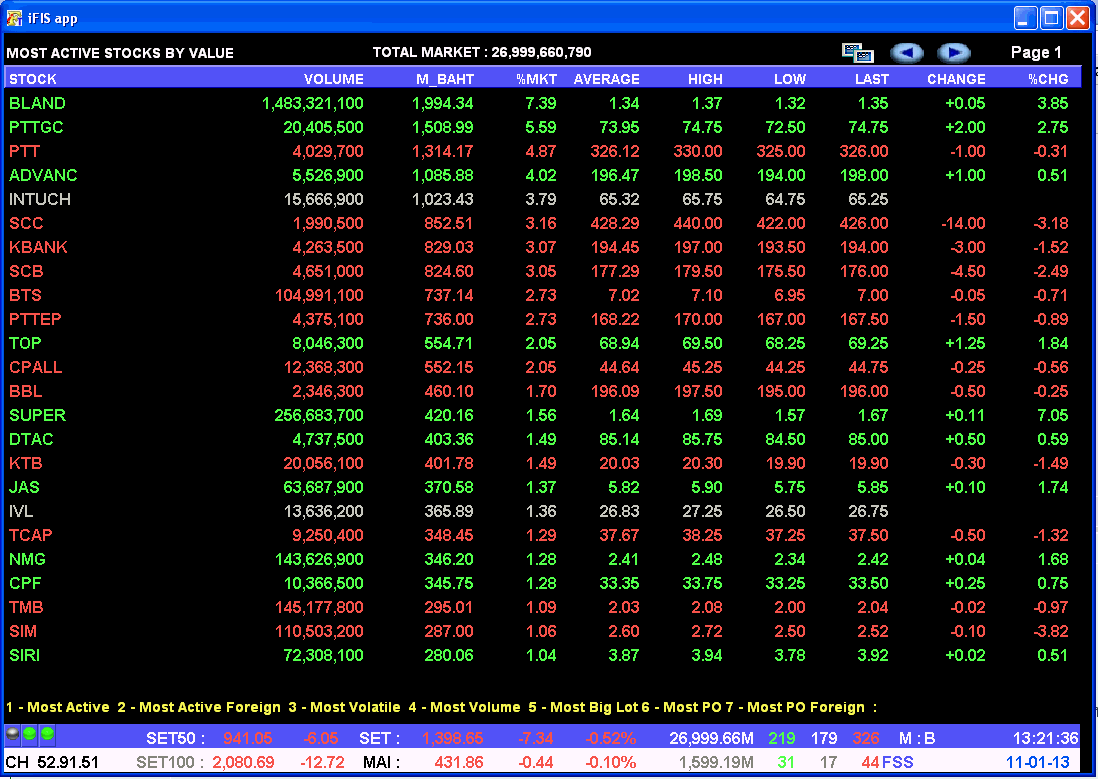This screenshot has width=1098, height=779.
Task: Select the PTTEP stock symbol
Action: click(x=35, y=319)
